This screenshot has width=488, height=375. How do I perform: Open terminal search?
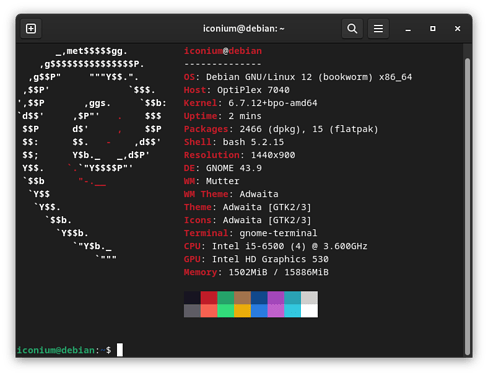pos(352,29)
